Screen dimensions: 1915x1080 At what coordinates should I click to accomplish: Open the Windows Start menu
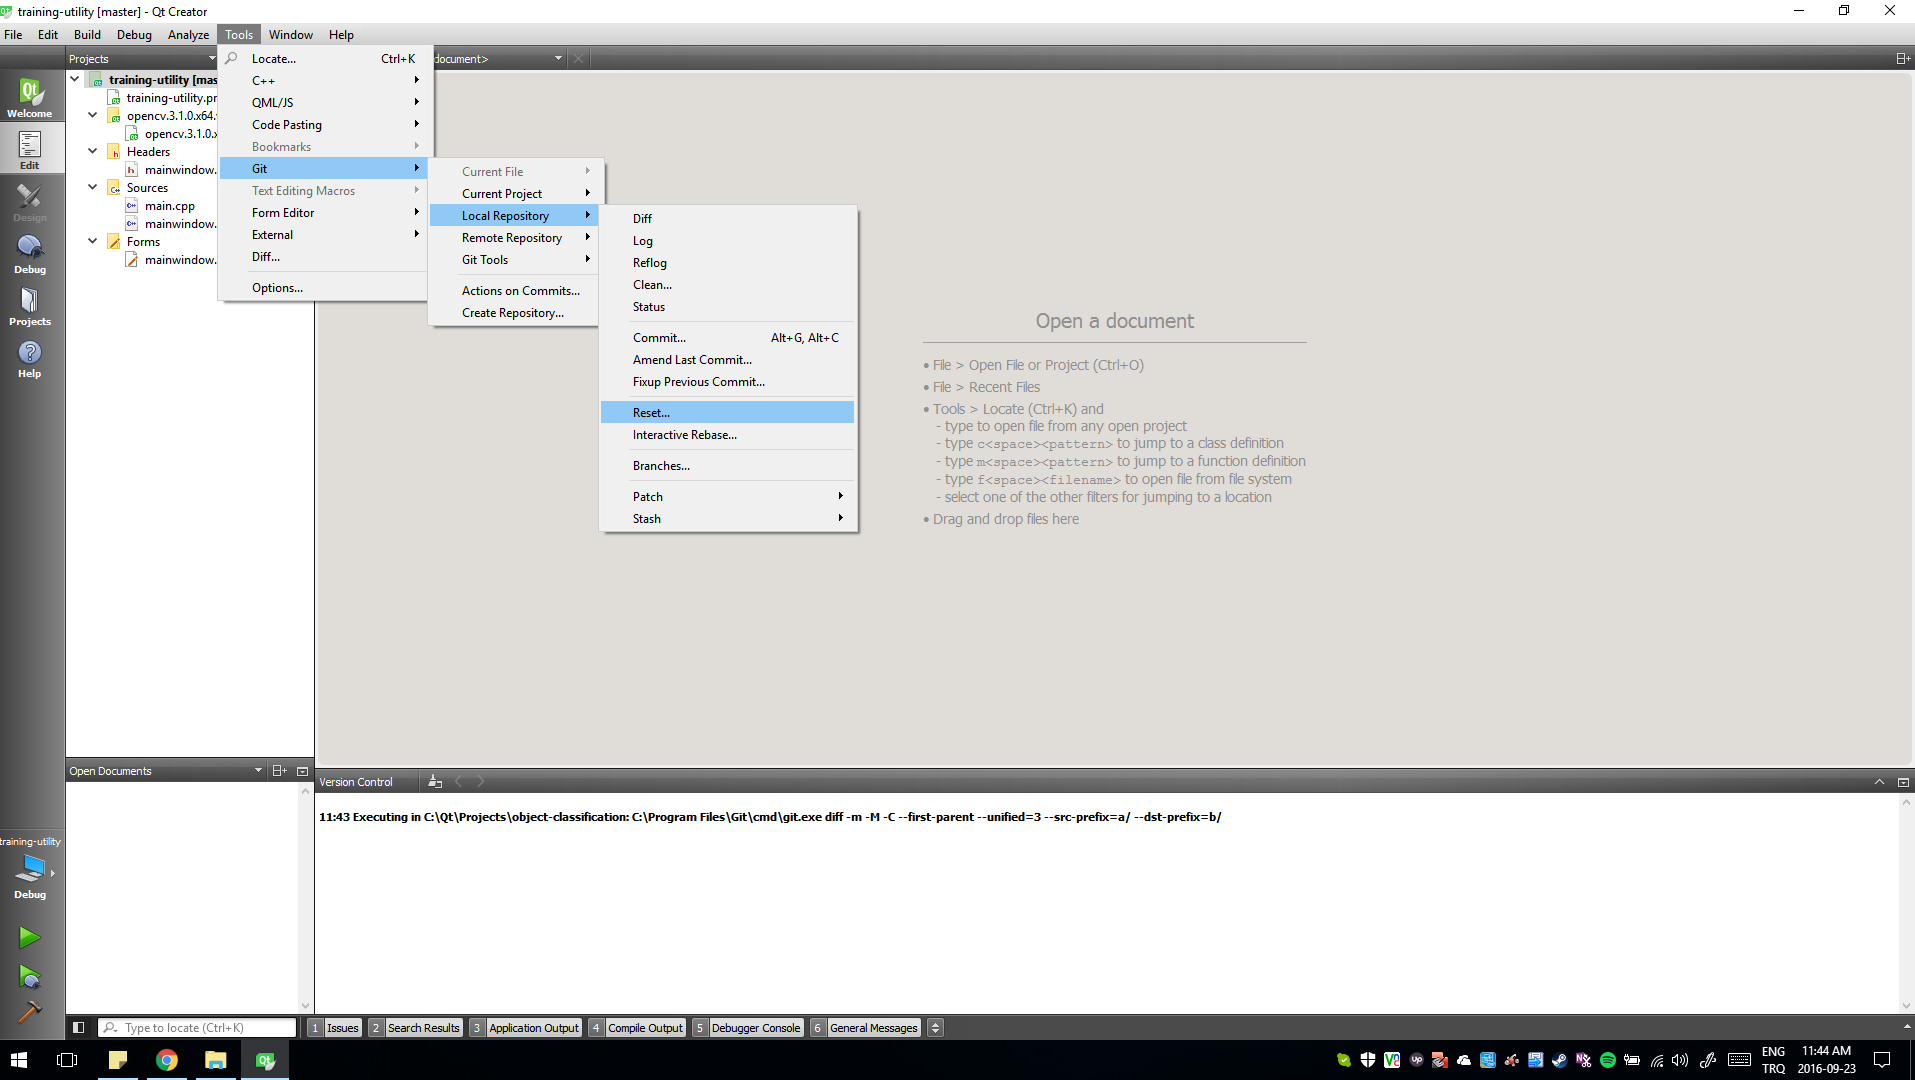tap(19, 1060)
